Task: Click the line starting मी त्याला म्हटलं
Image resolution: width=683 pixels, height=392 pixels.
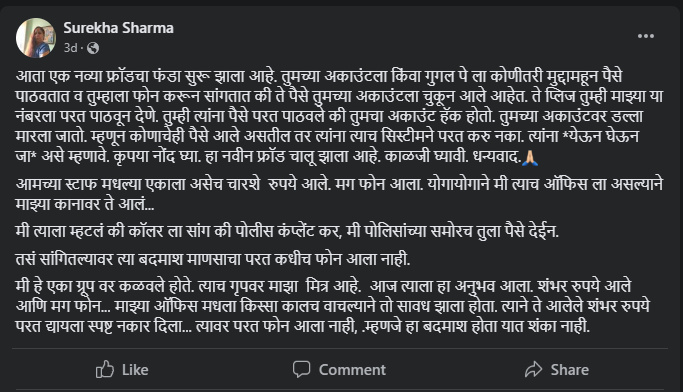Action: point(287,231)
